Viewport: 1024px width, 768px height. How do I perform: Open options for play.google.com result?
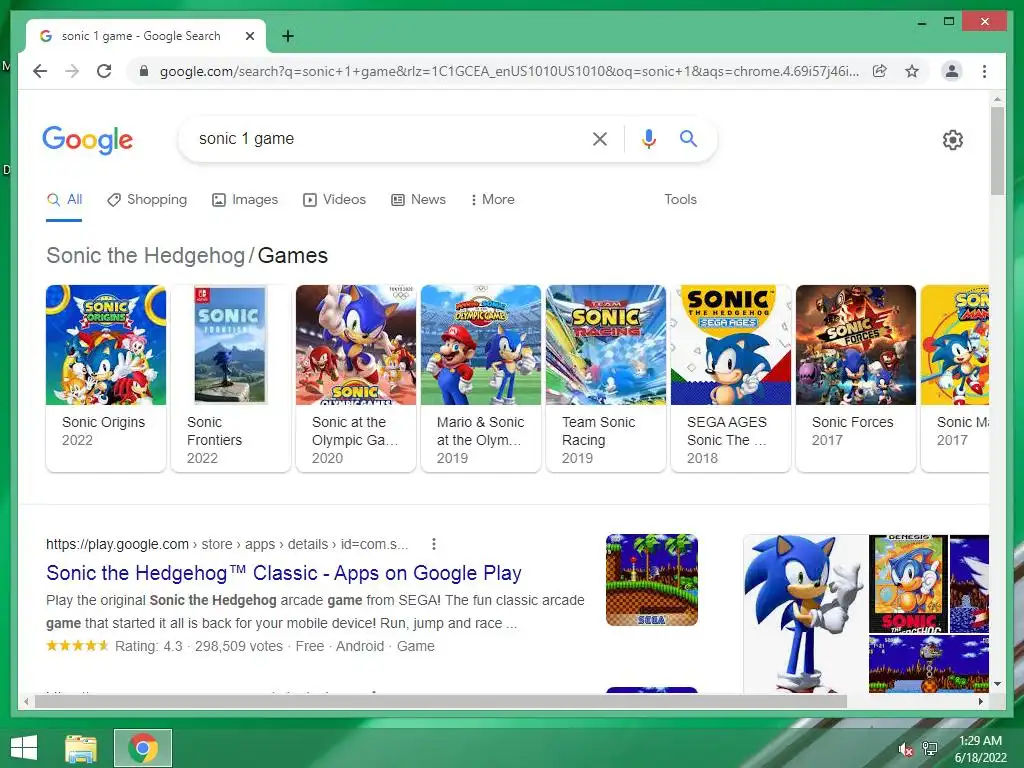pos(434,544)
